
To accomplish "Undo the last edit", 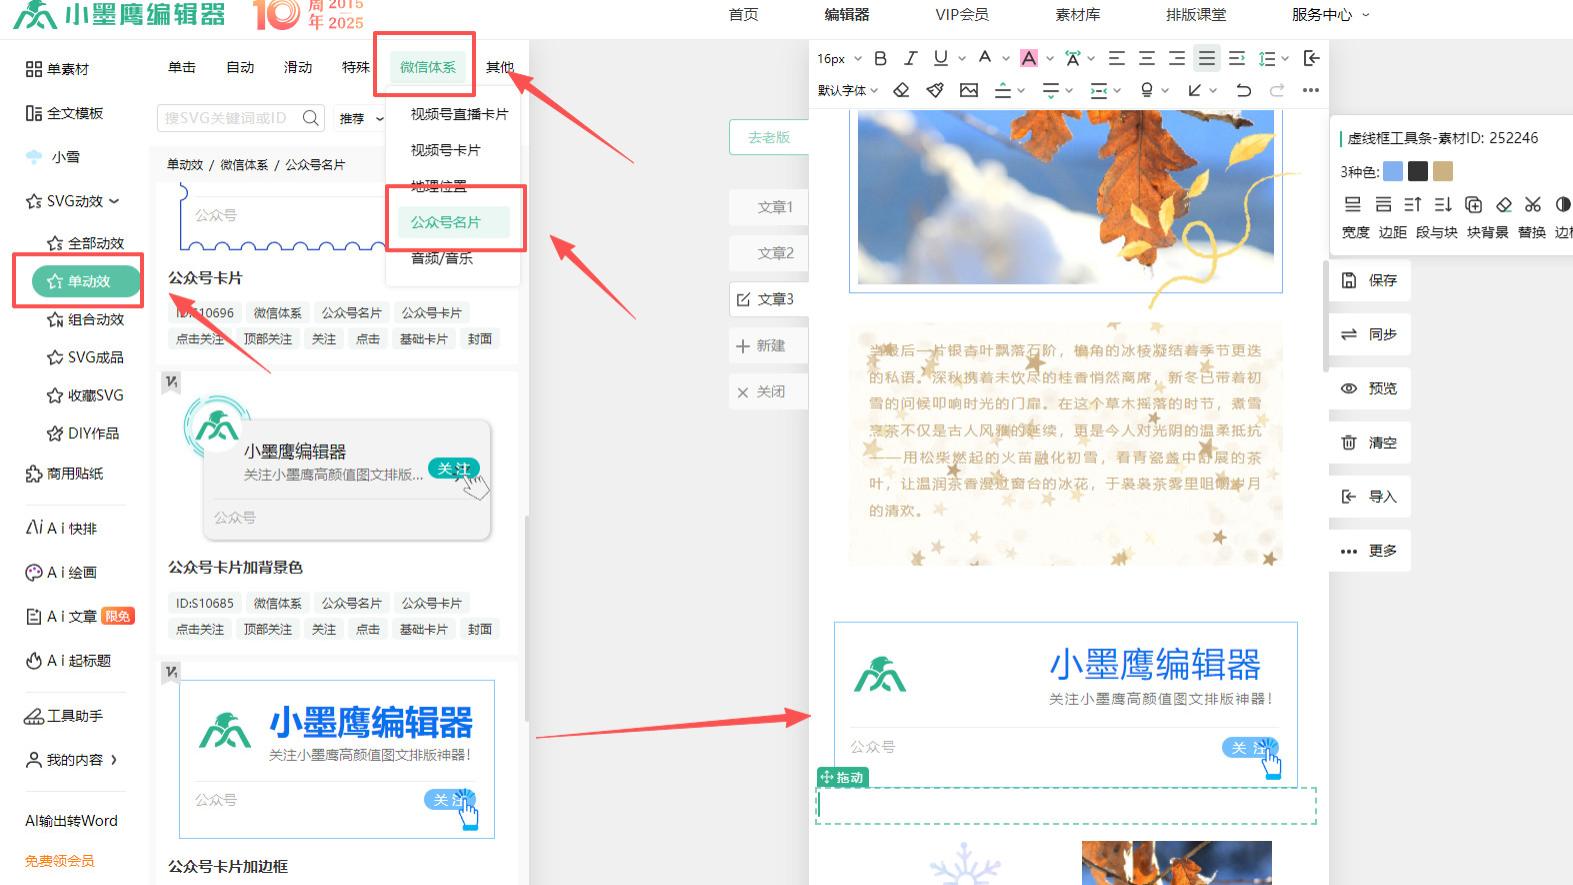I will click(1243, 90).
